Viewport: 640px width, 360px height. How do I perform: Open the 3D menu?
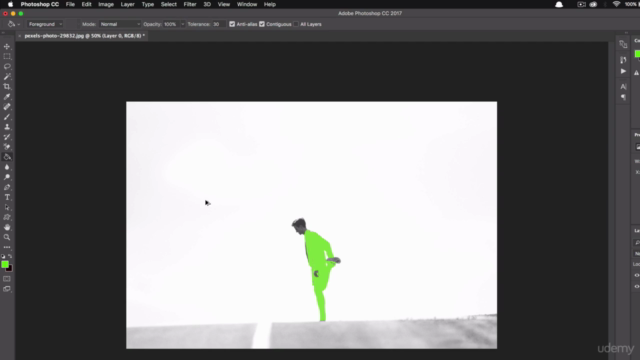click(x=207, y=4)
